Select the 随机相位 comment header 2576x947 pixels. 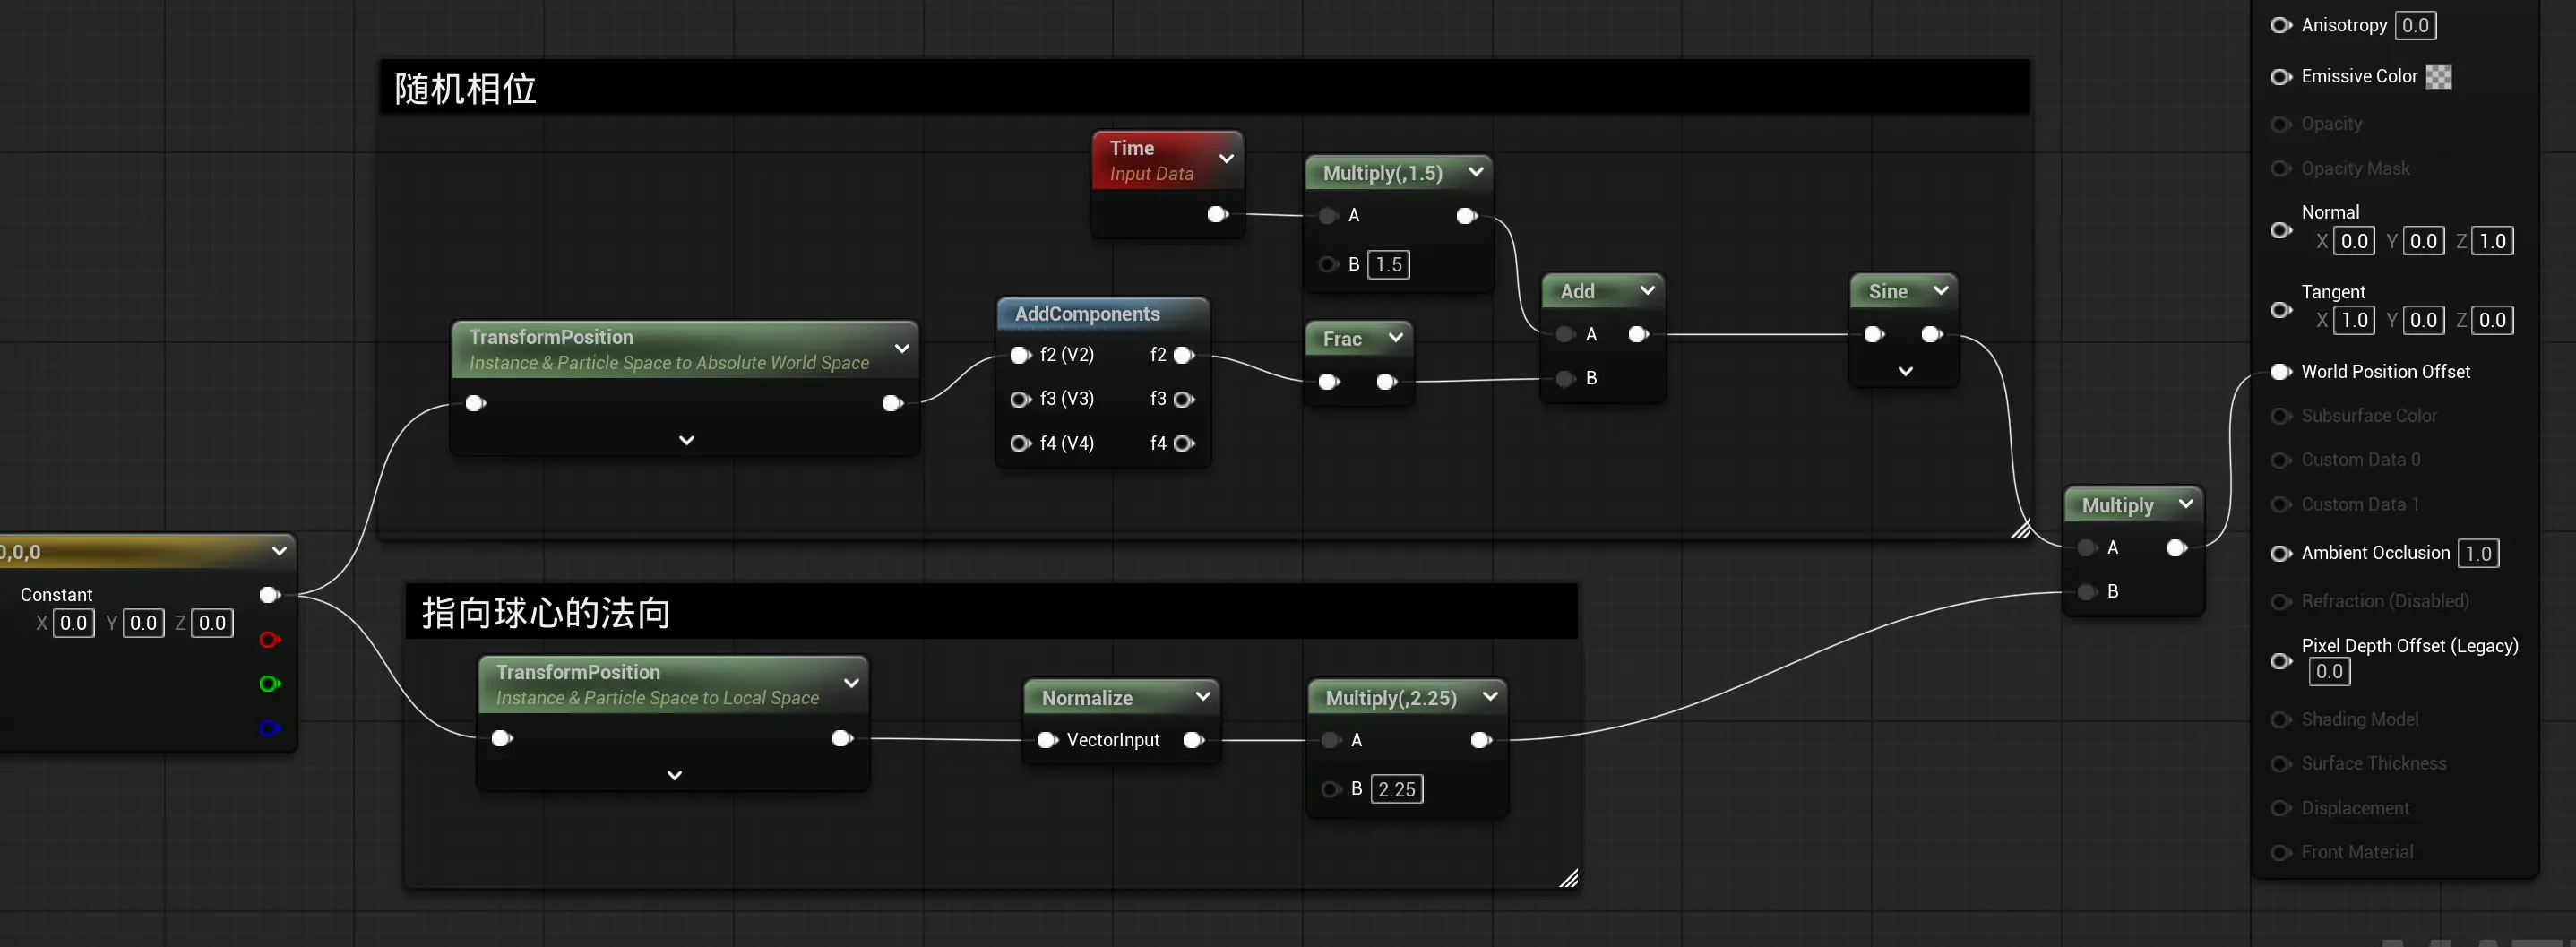click(1200, 88)
